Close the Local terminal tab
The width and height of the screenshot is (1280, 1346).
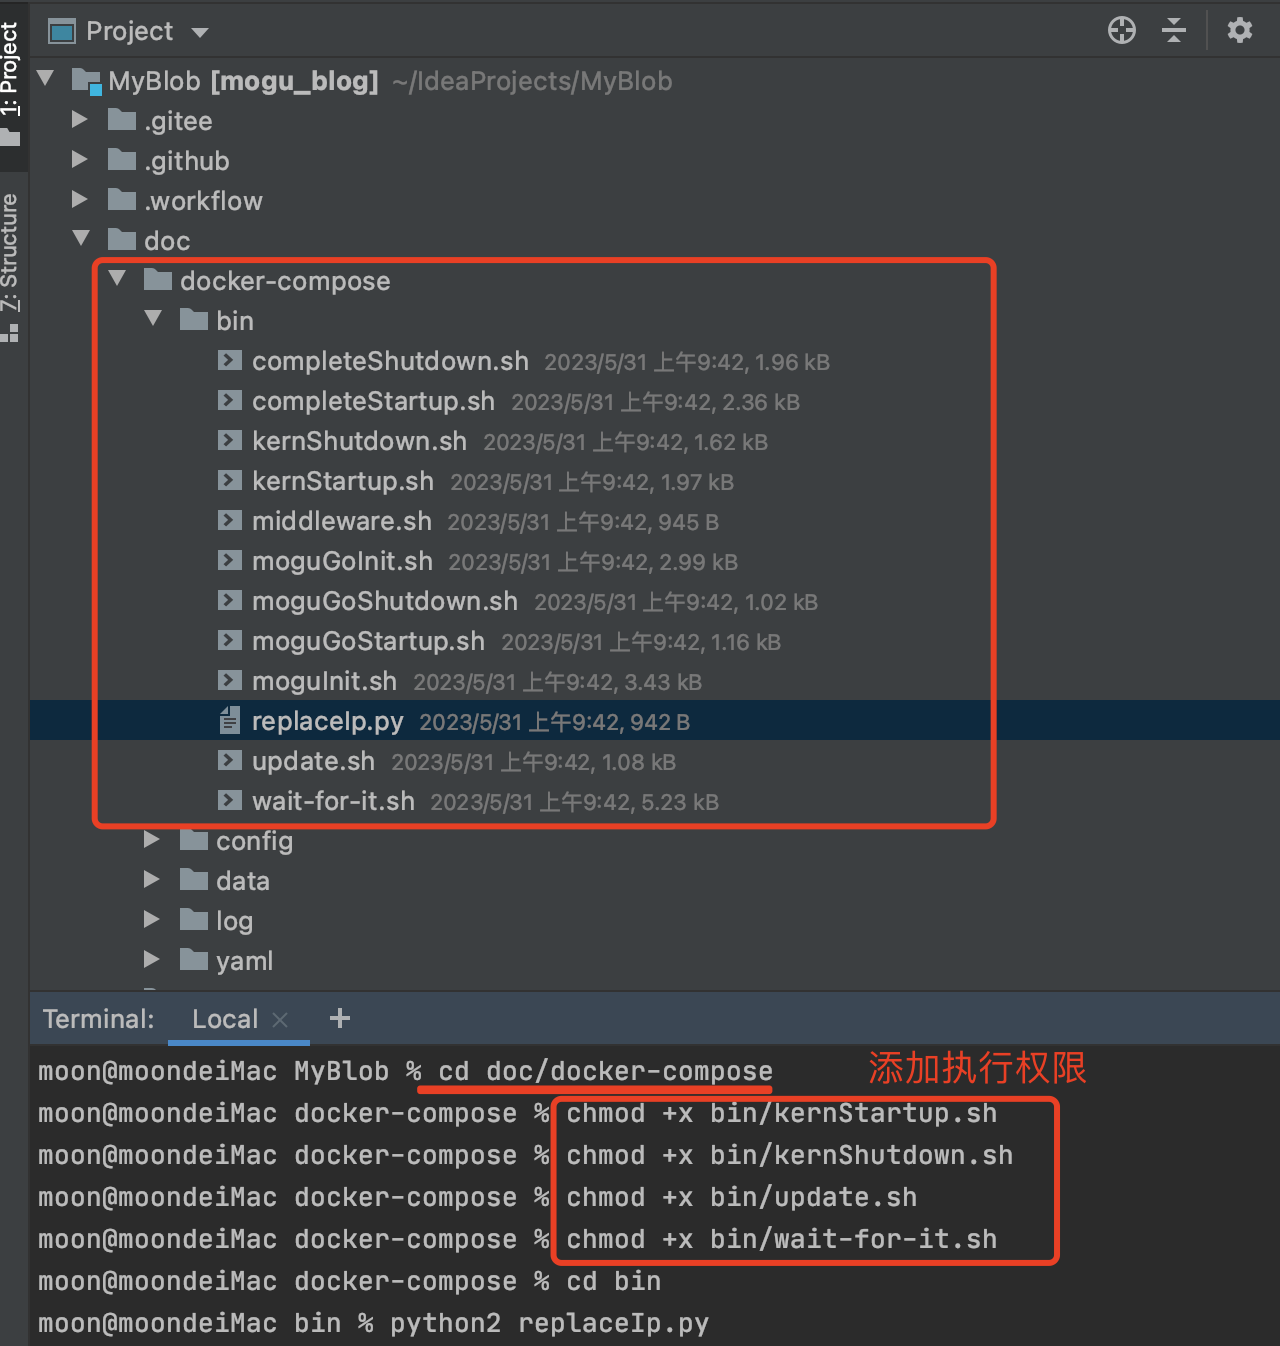click(280, 1019)
